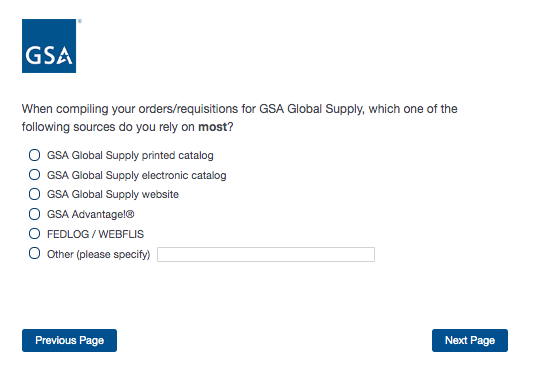
Task: Click the 'Other (please specify)' label text
Action: (x=98, y=254)
